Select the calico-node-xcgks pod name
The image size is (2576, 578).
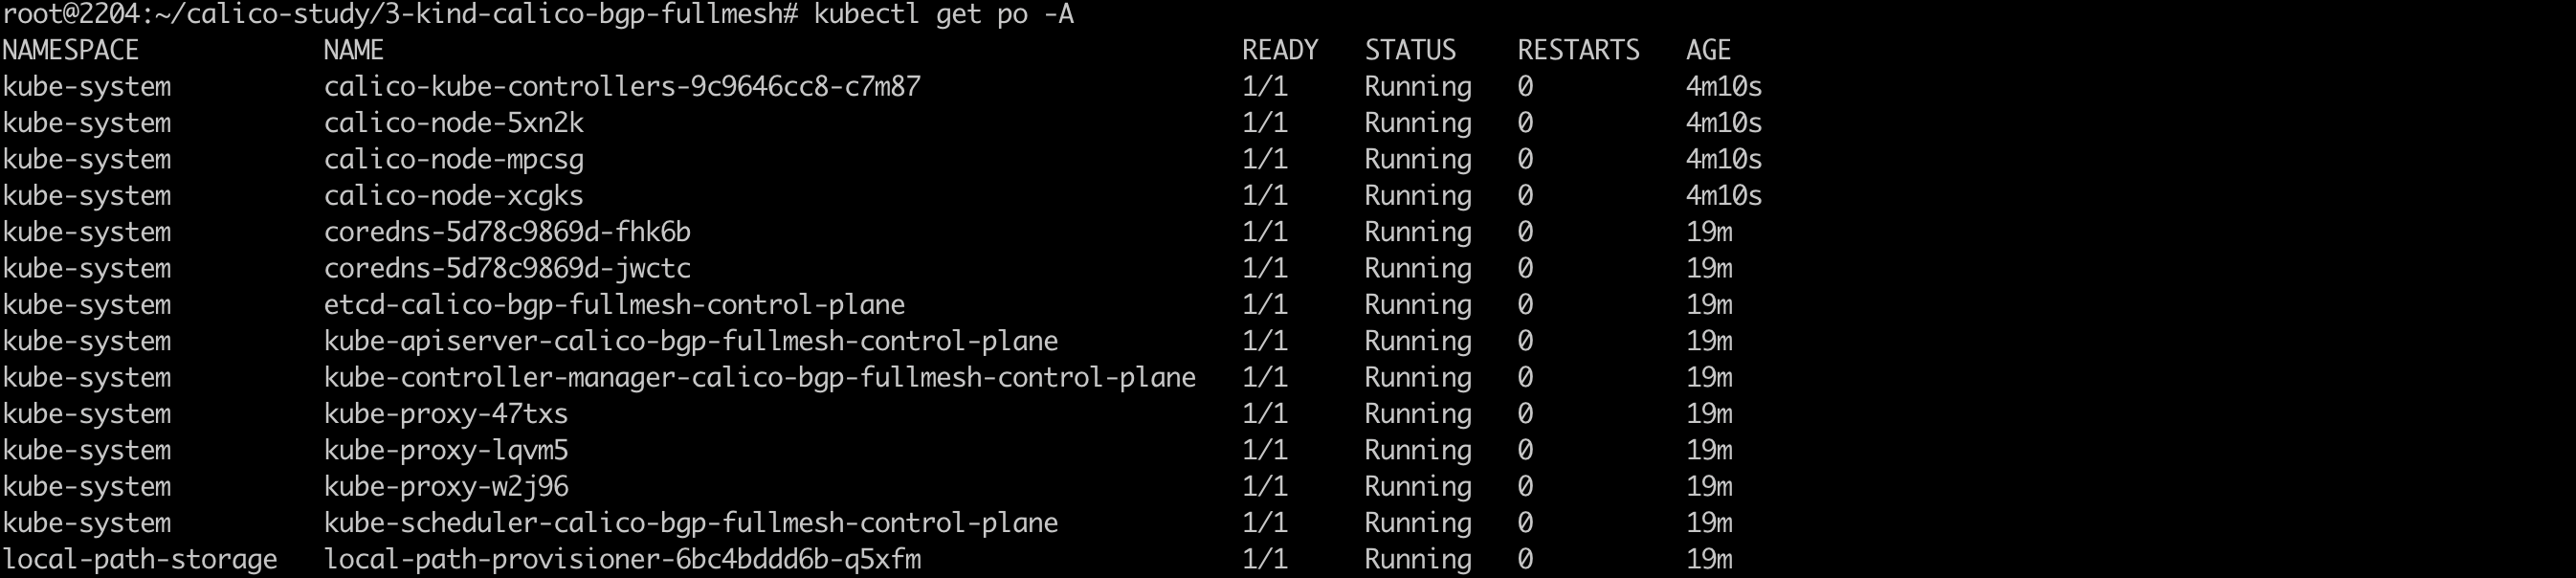pyautogui.click(x=453, y=196)
